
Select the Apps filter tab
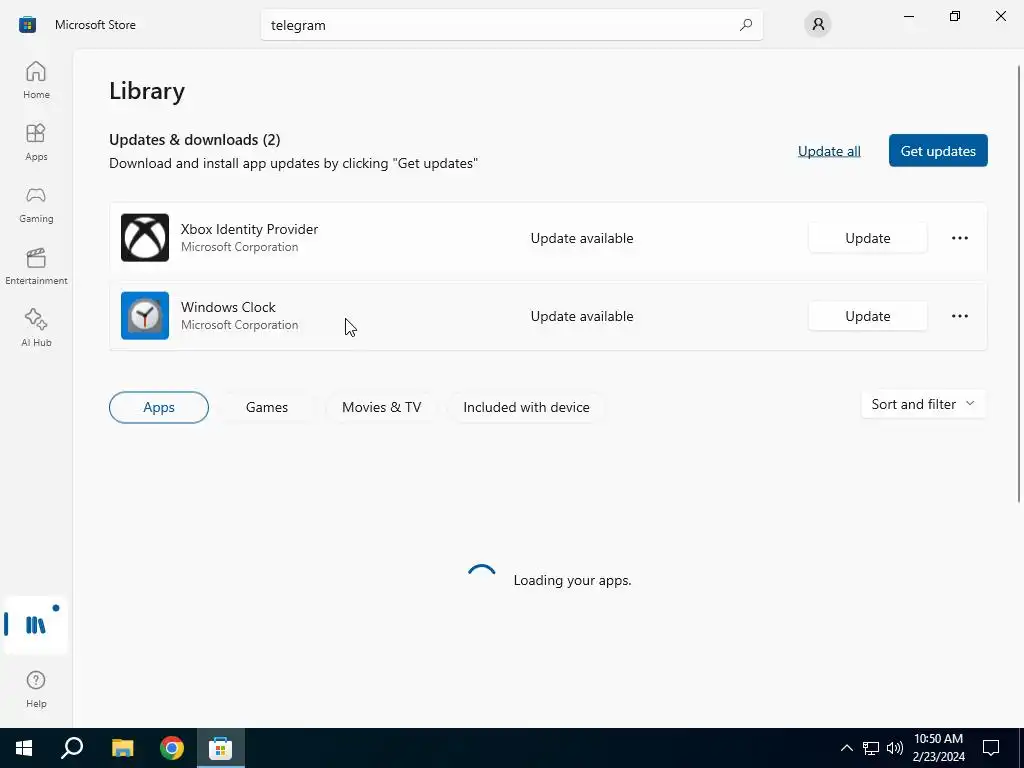coord(159,407)
